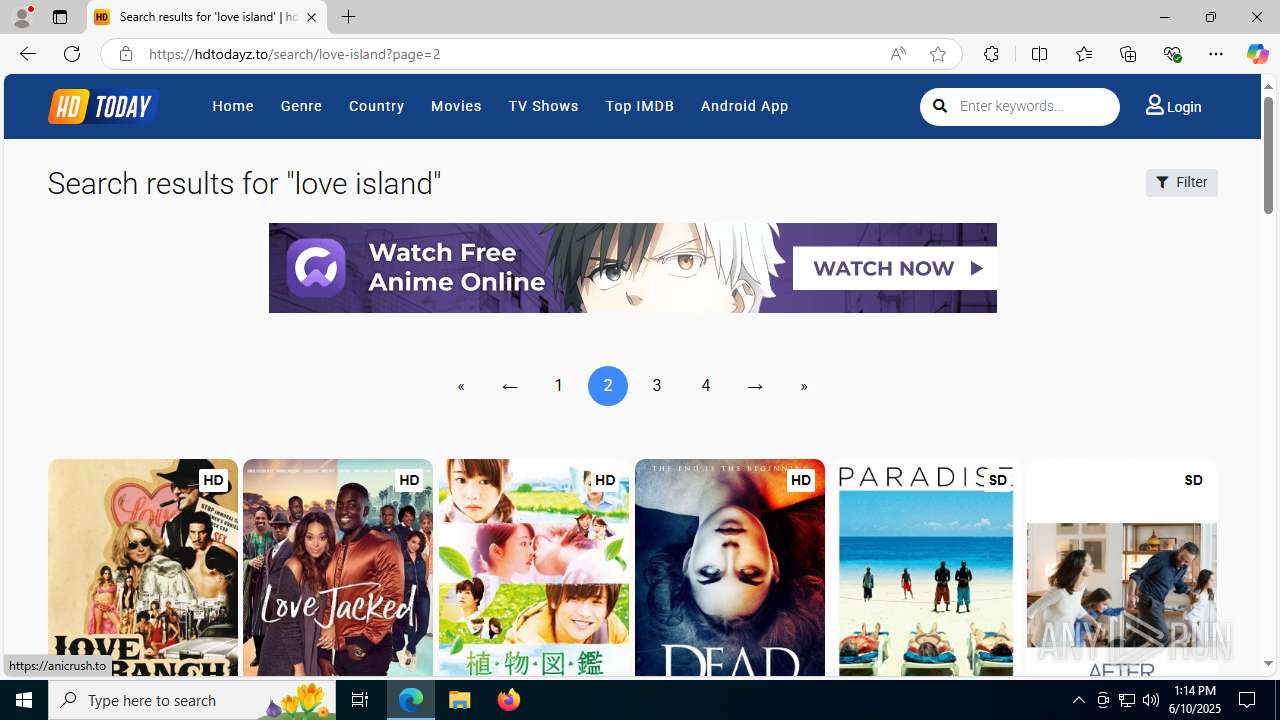Open the taskbar clock and date

click(1195, 700)
